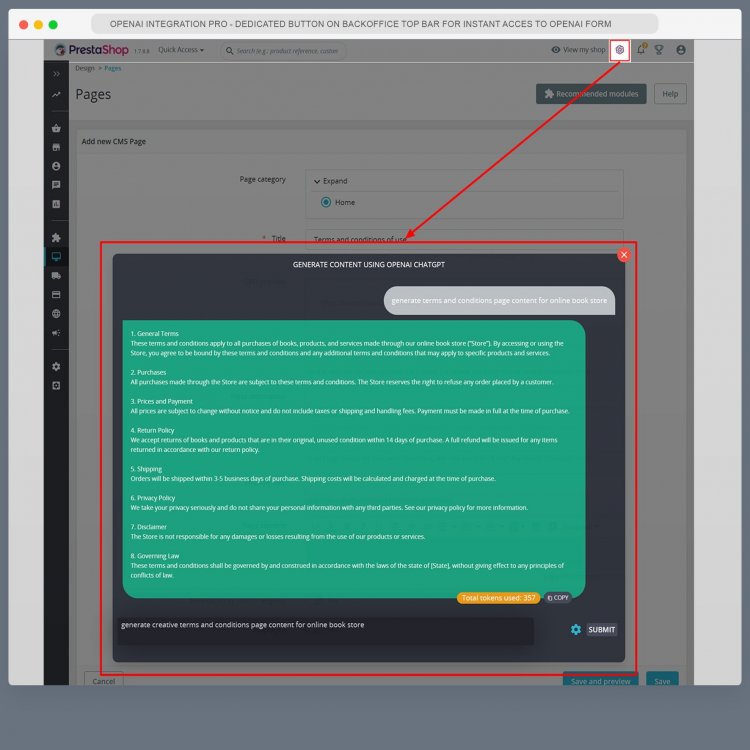Copy the generated response with COPY button
Viewport: 750px width, 750px height.
click(x=558, y=597)
